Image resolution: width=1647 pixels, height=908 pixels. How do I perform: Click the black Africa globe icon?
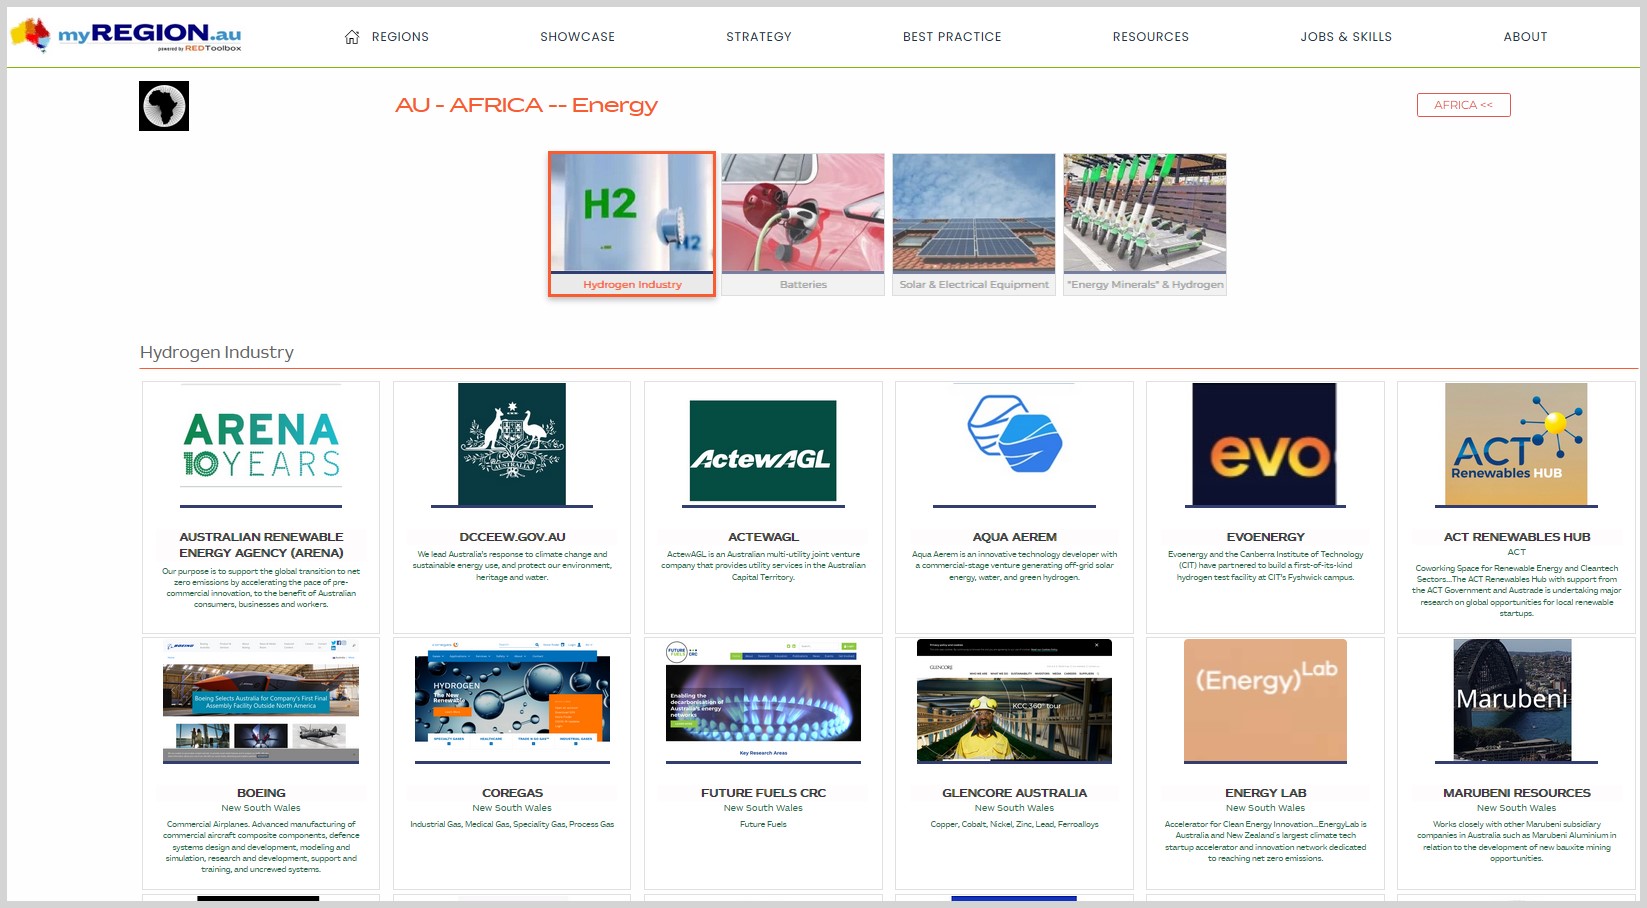[164, 106]
